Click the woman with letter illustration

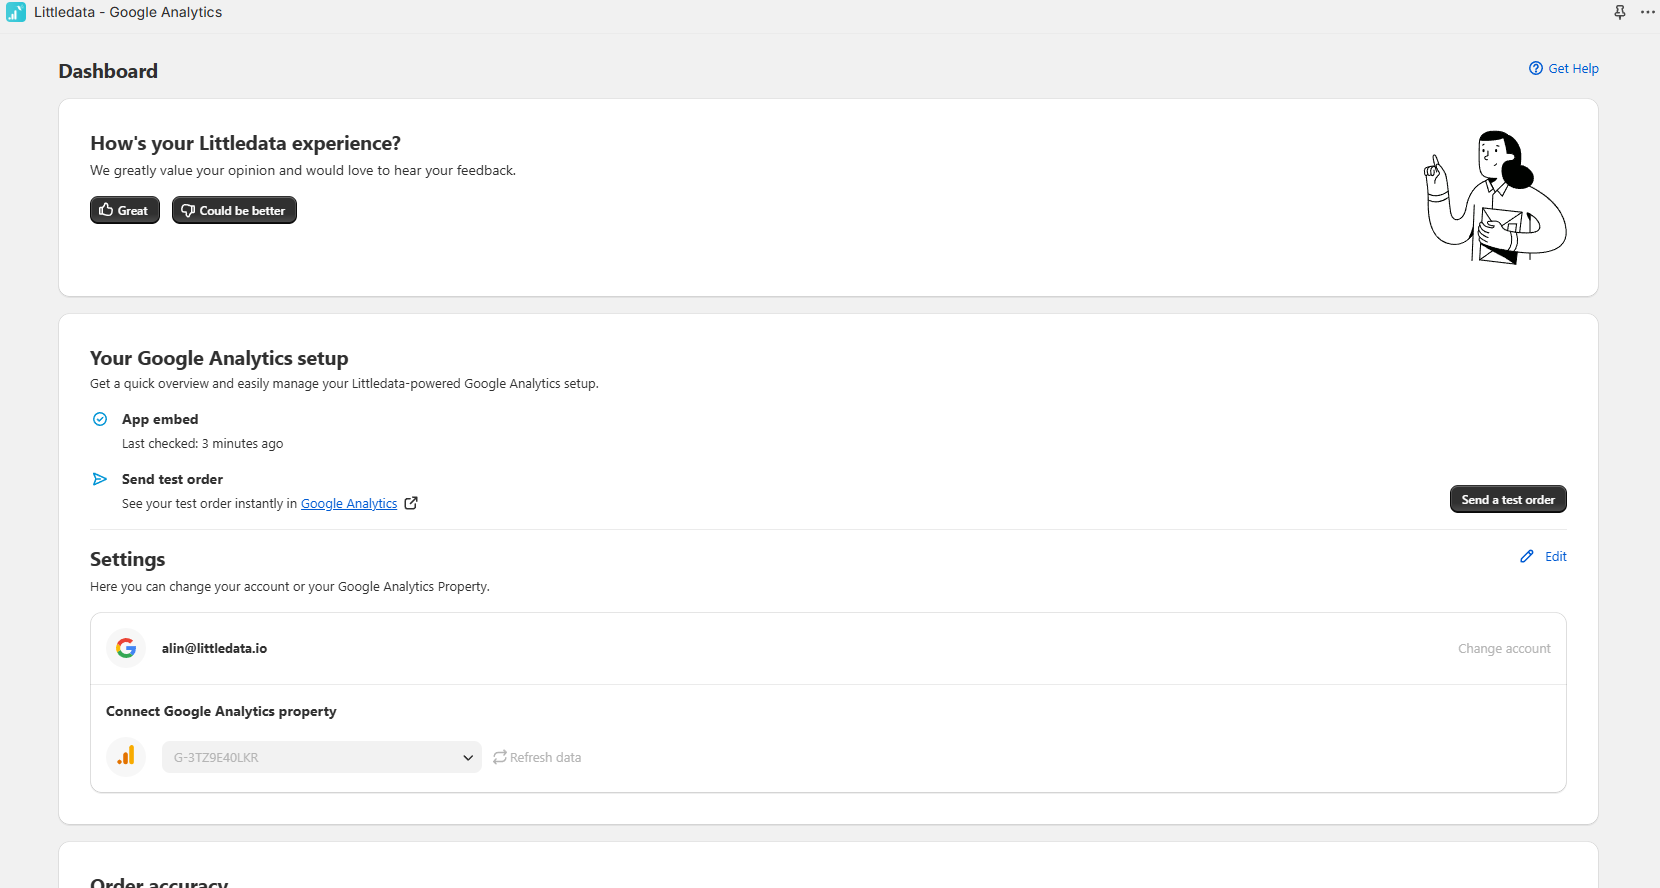(1495, 197)
